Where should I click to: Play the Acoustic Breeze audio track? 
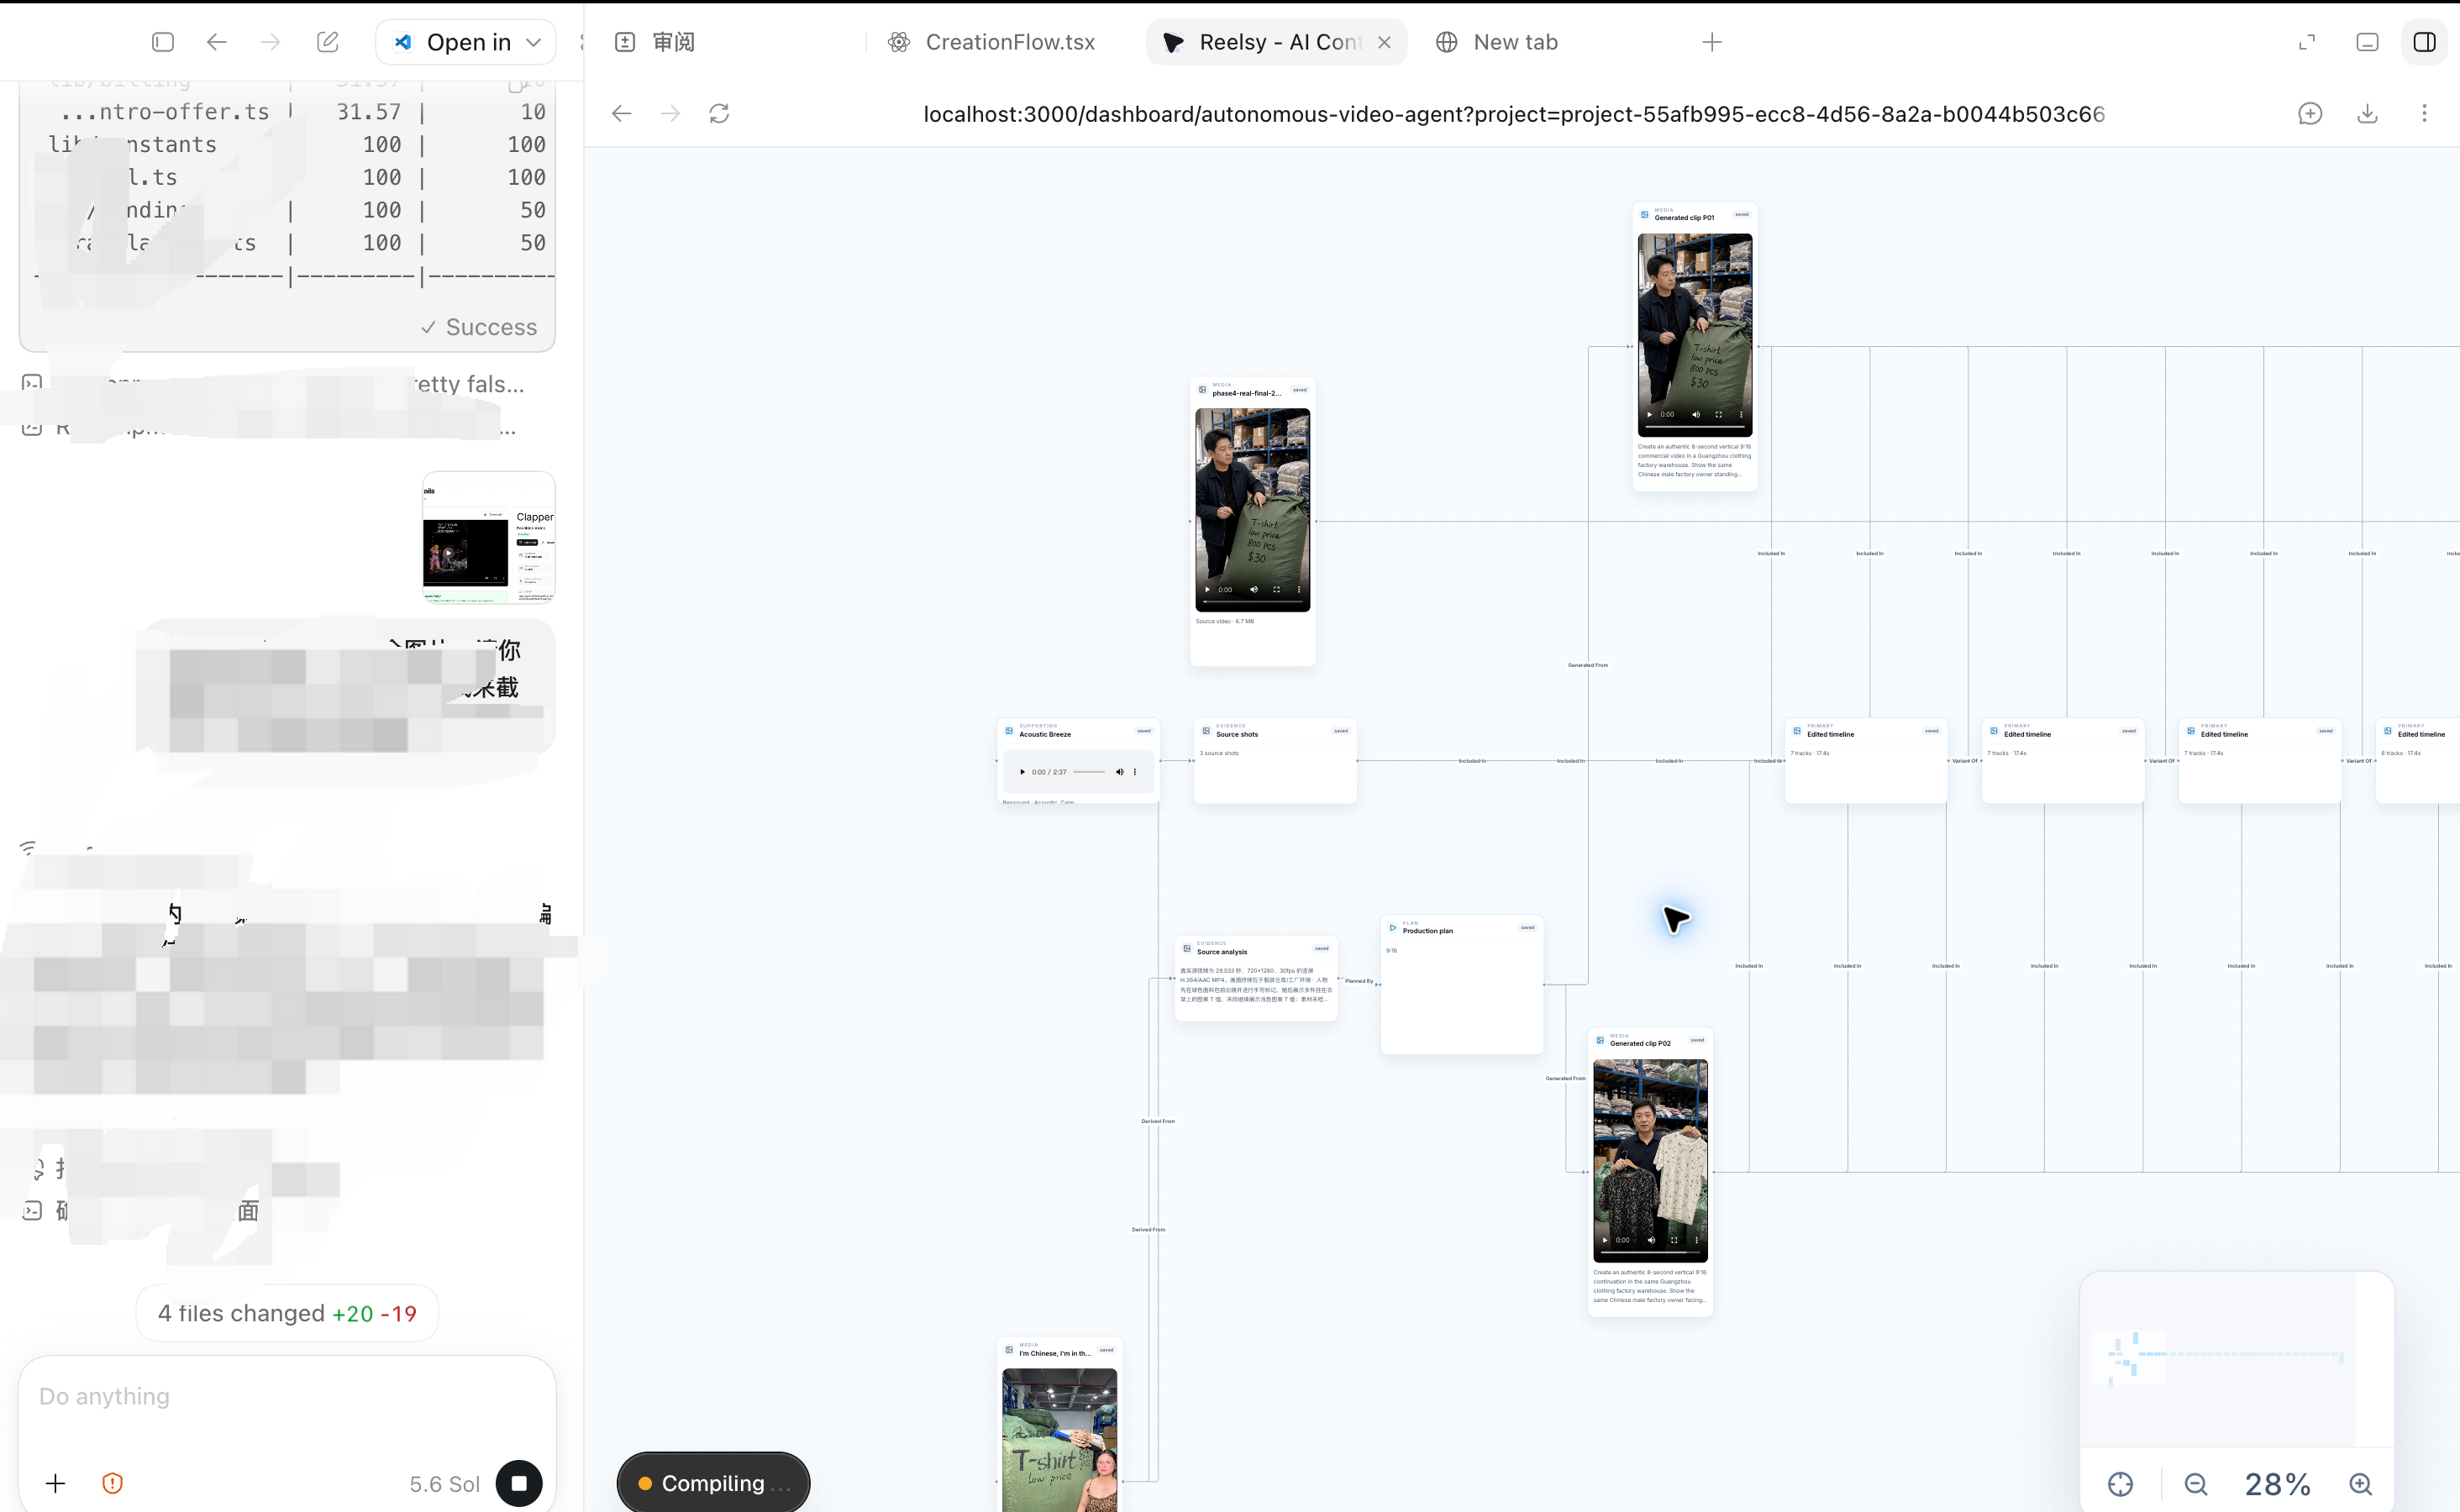pyautogui.click(x=1022, y=772)
